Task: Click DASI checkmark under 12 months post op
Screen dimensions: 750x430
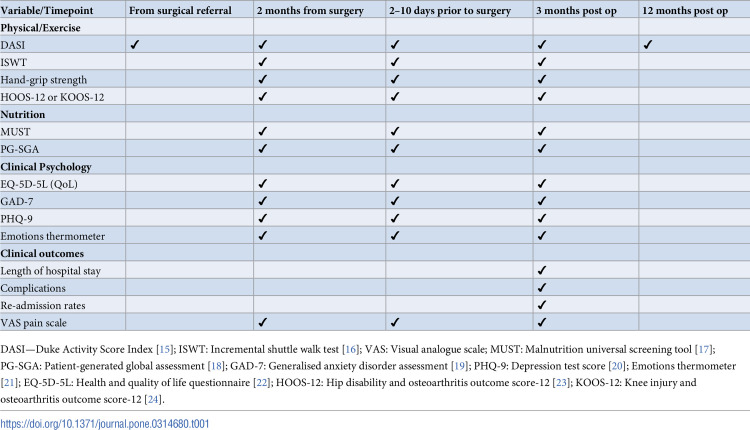Action: click(x=648, y=44)
